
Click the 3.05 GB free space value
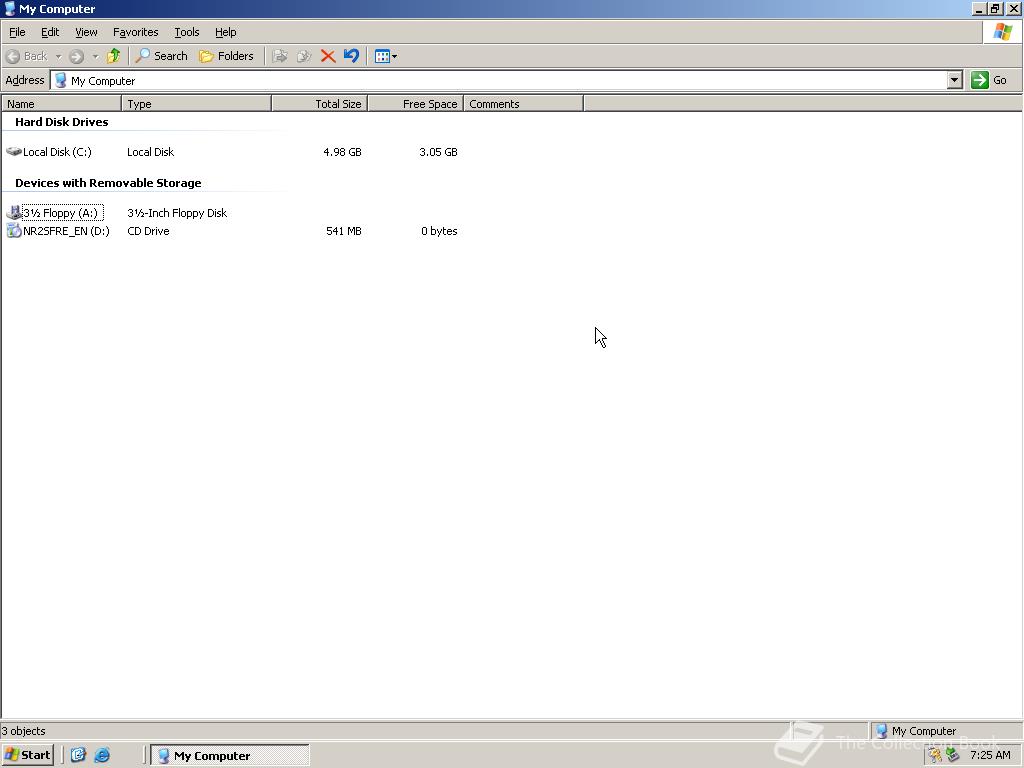(x=438, y=152)
